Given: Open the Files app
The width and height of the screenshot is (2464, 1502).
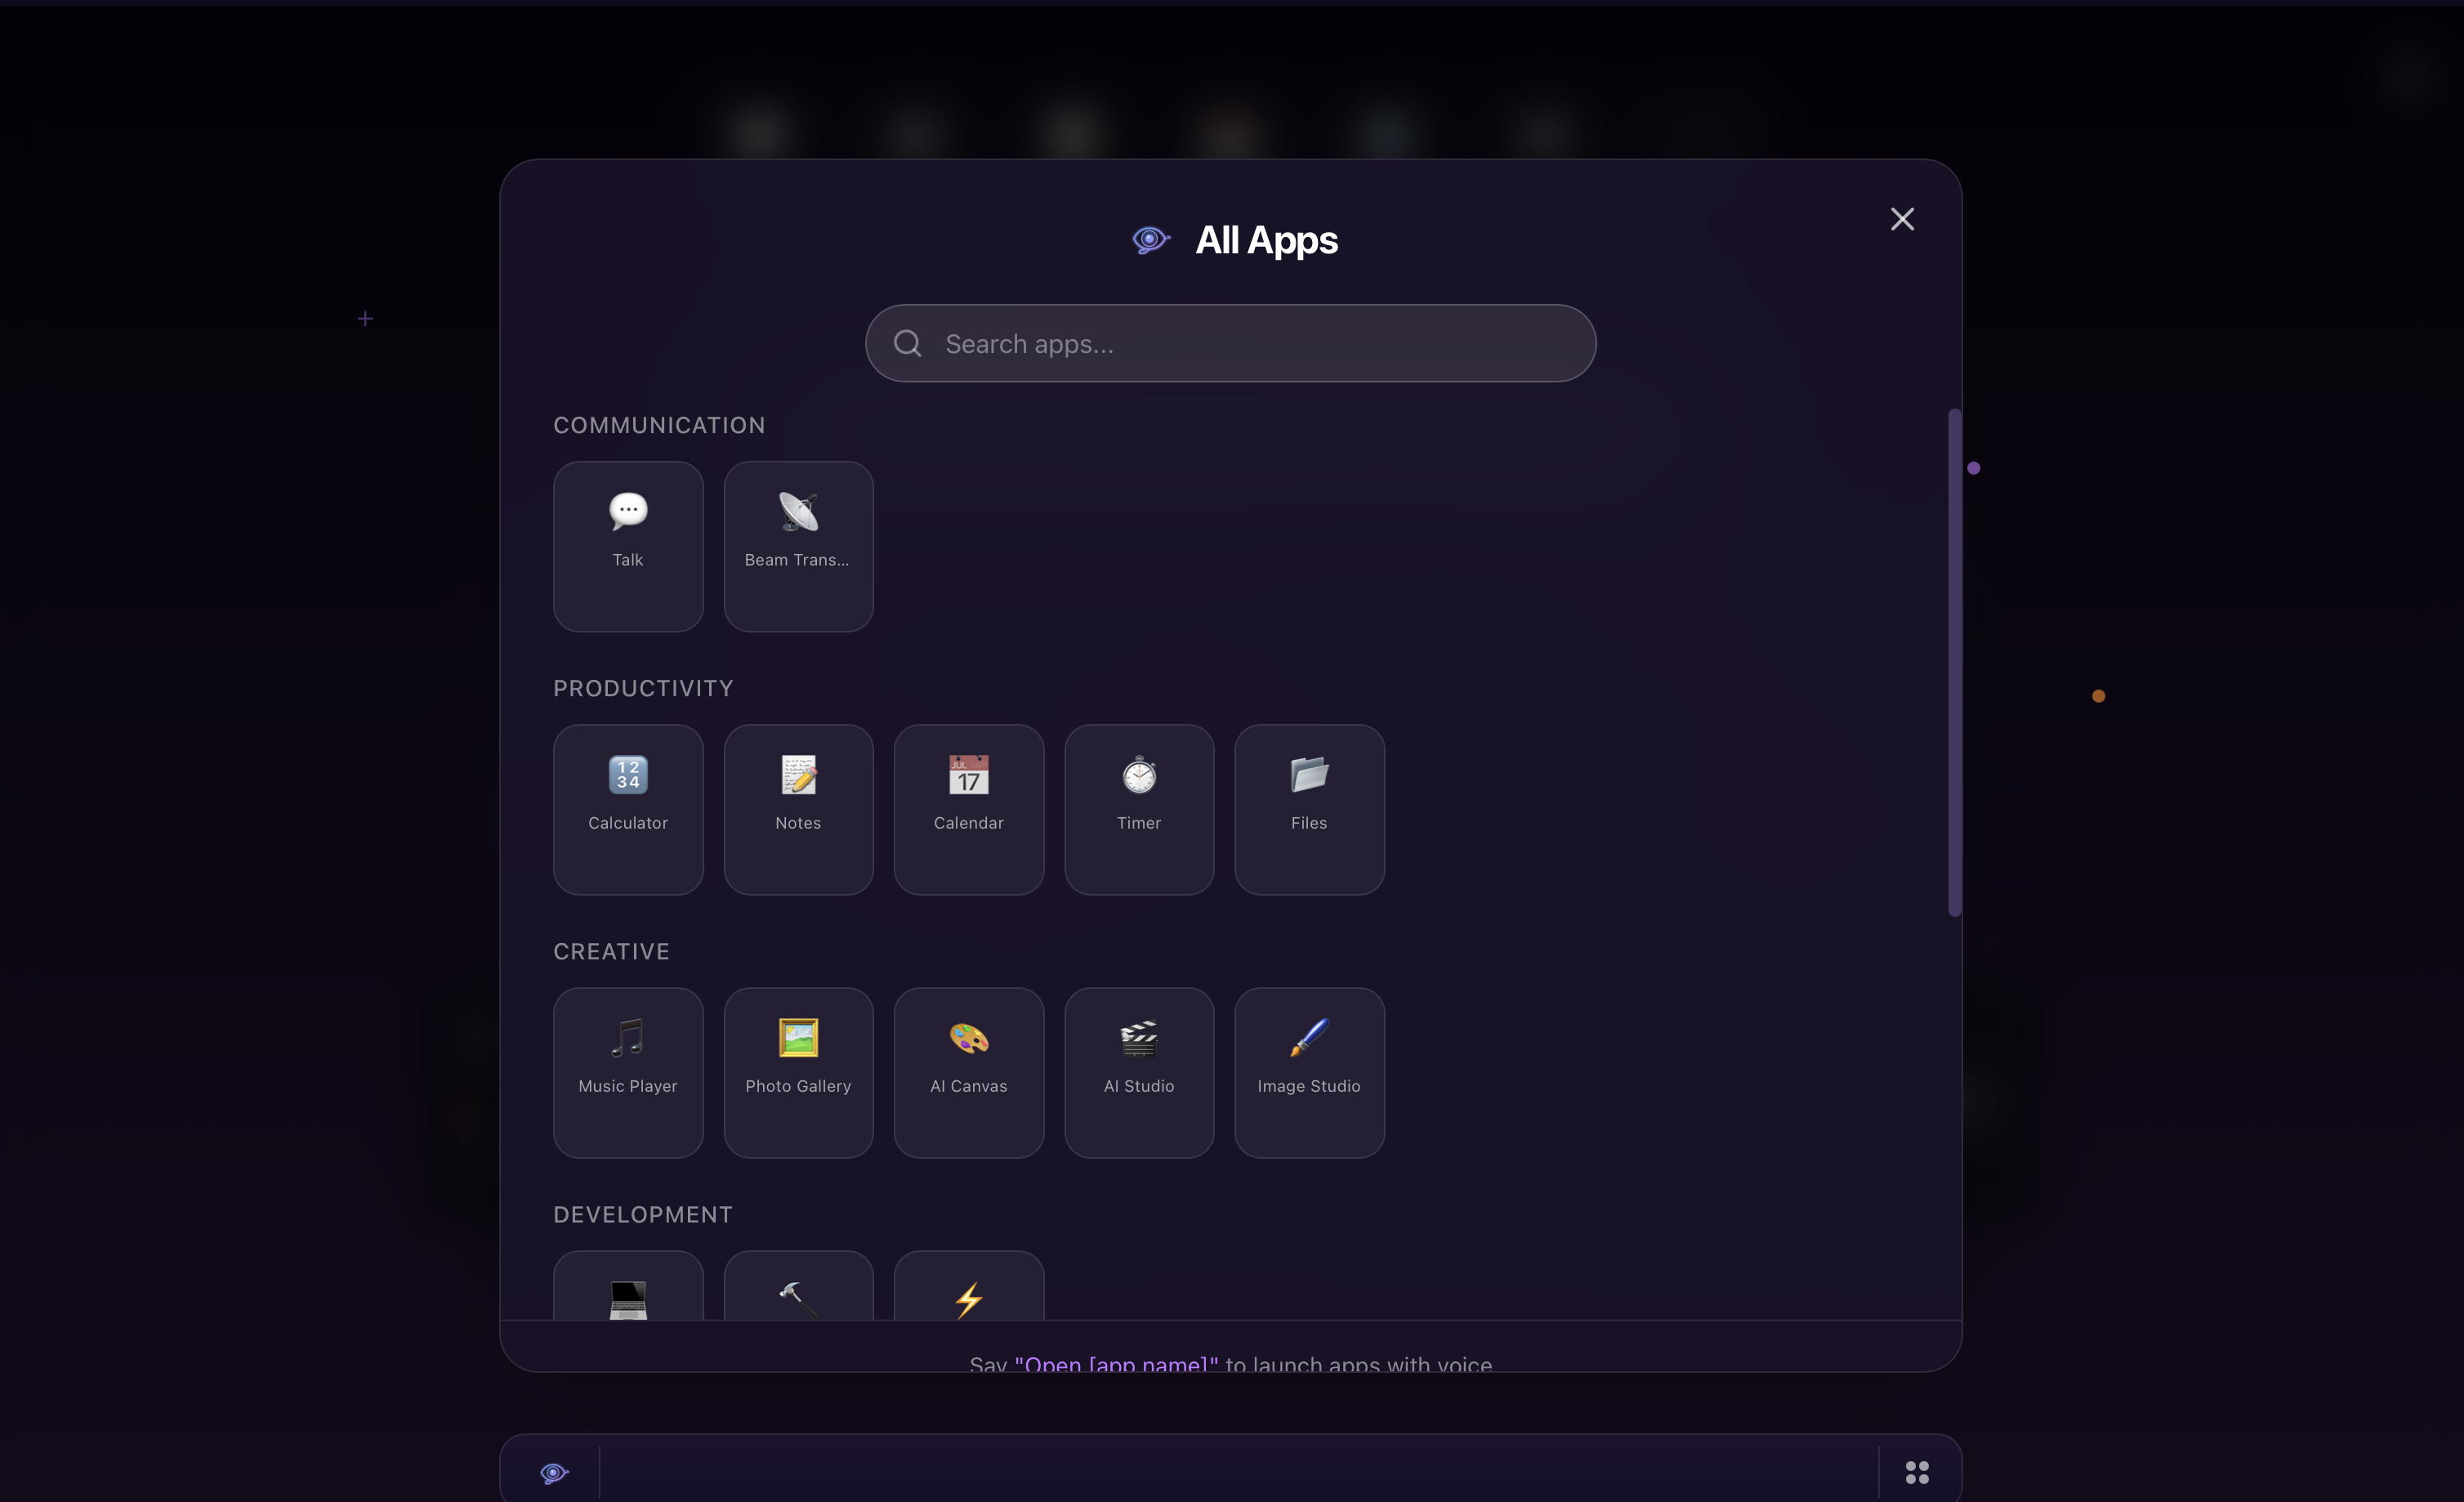Looking at the screenshot, I should pyautogui.click(x=1309, y=809).
